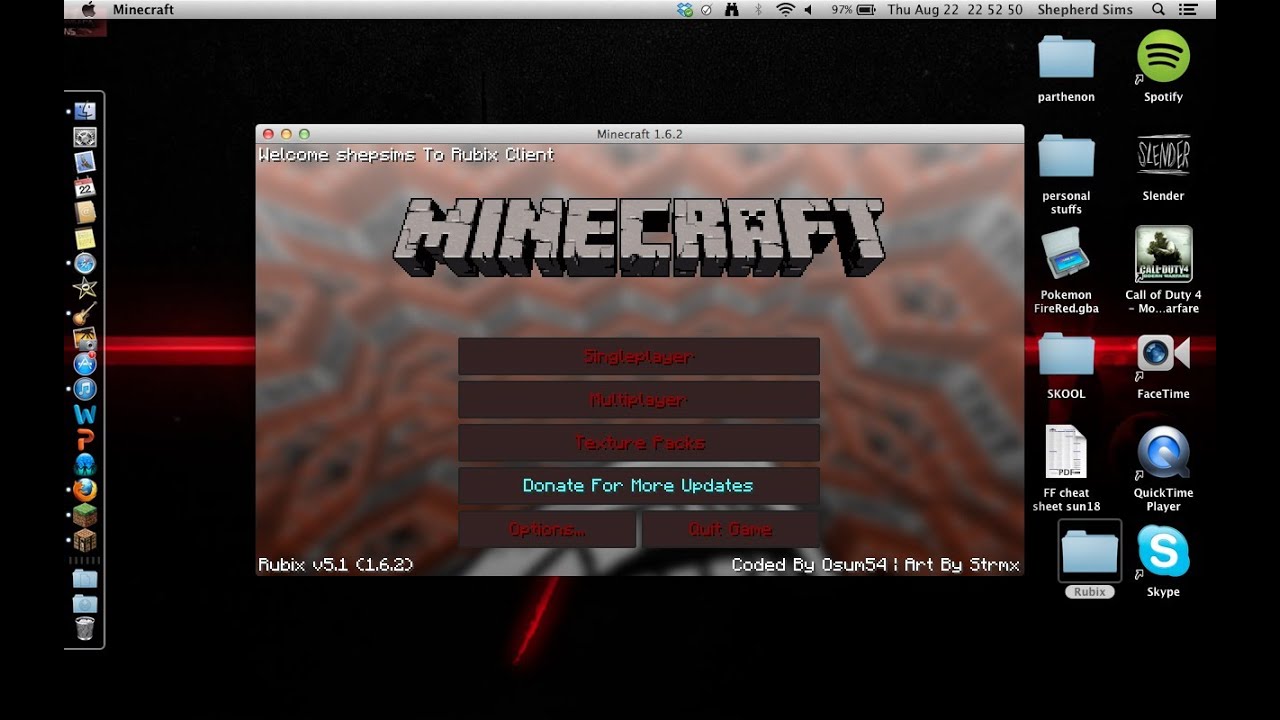Click binoculars menu bar icon
Screen dimensions: 1280x720
pyautogui.click(x=732, y=10)
